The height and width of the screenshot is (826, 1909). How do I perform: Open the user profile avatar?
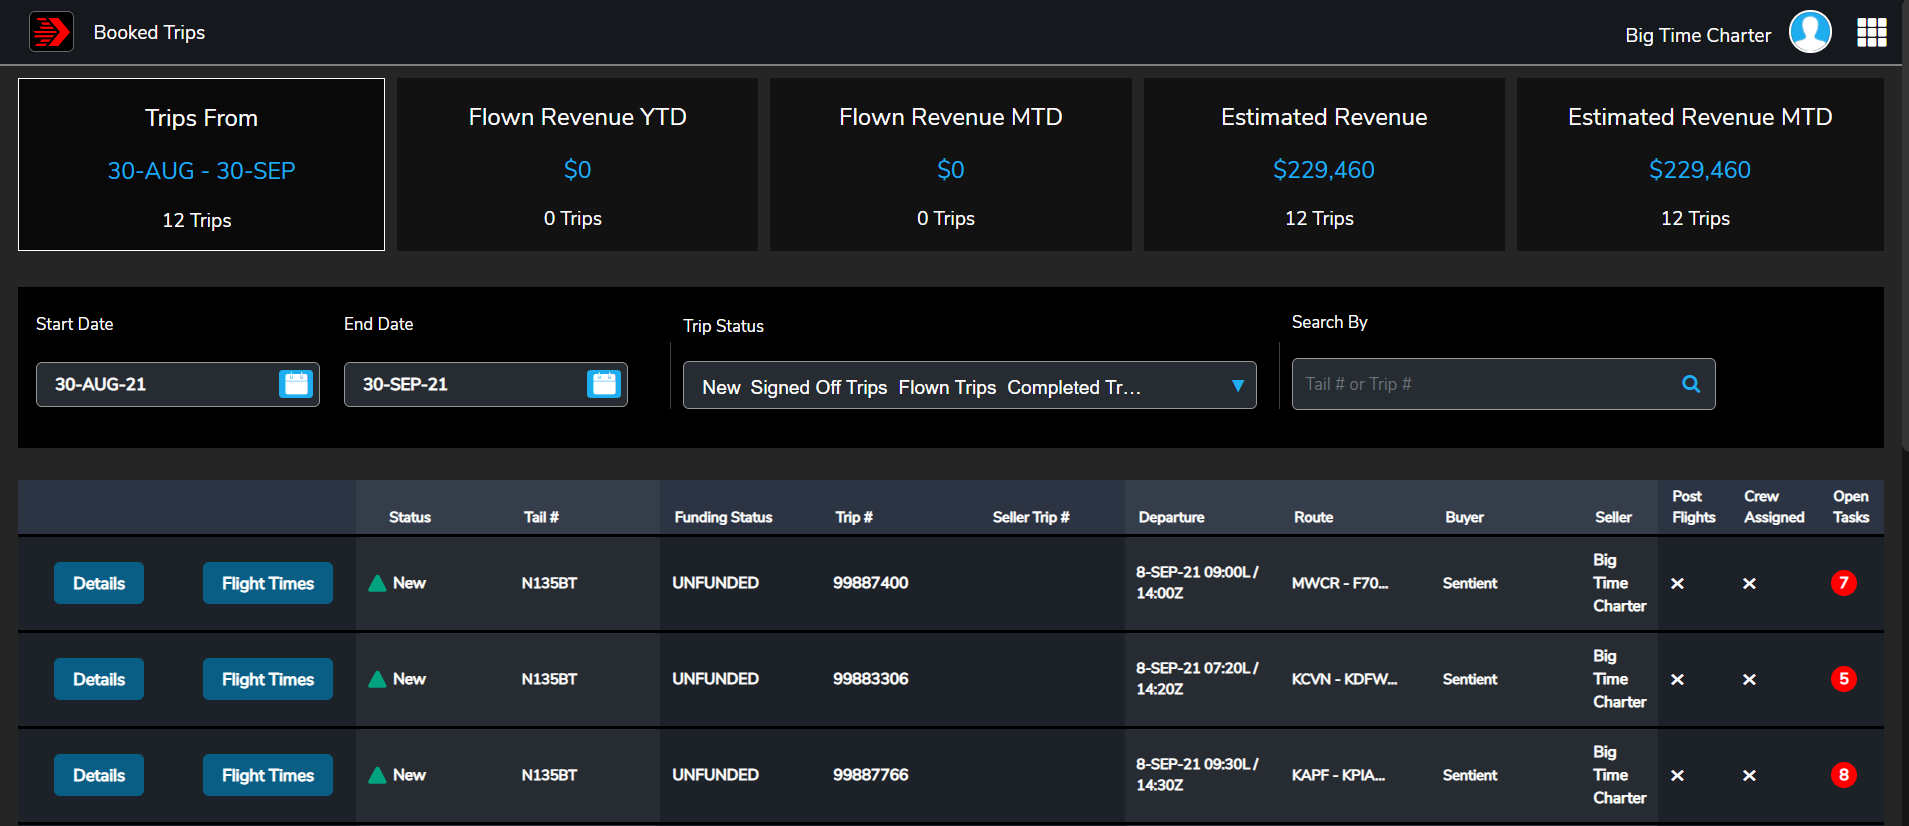tap(1809, 32)
